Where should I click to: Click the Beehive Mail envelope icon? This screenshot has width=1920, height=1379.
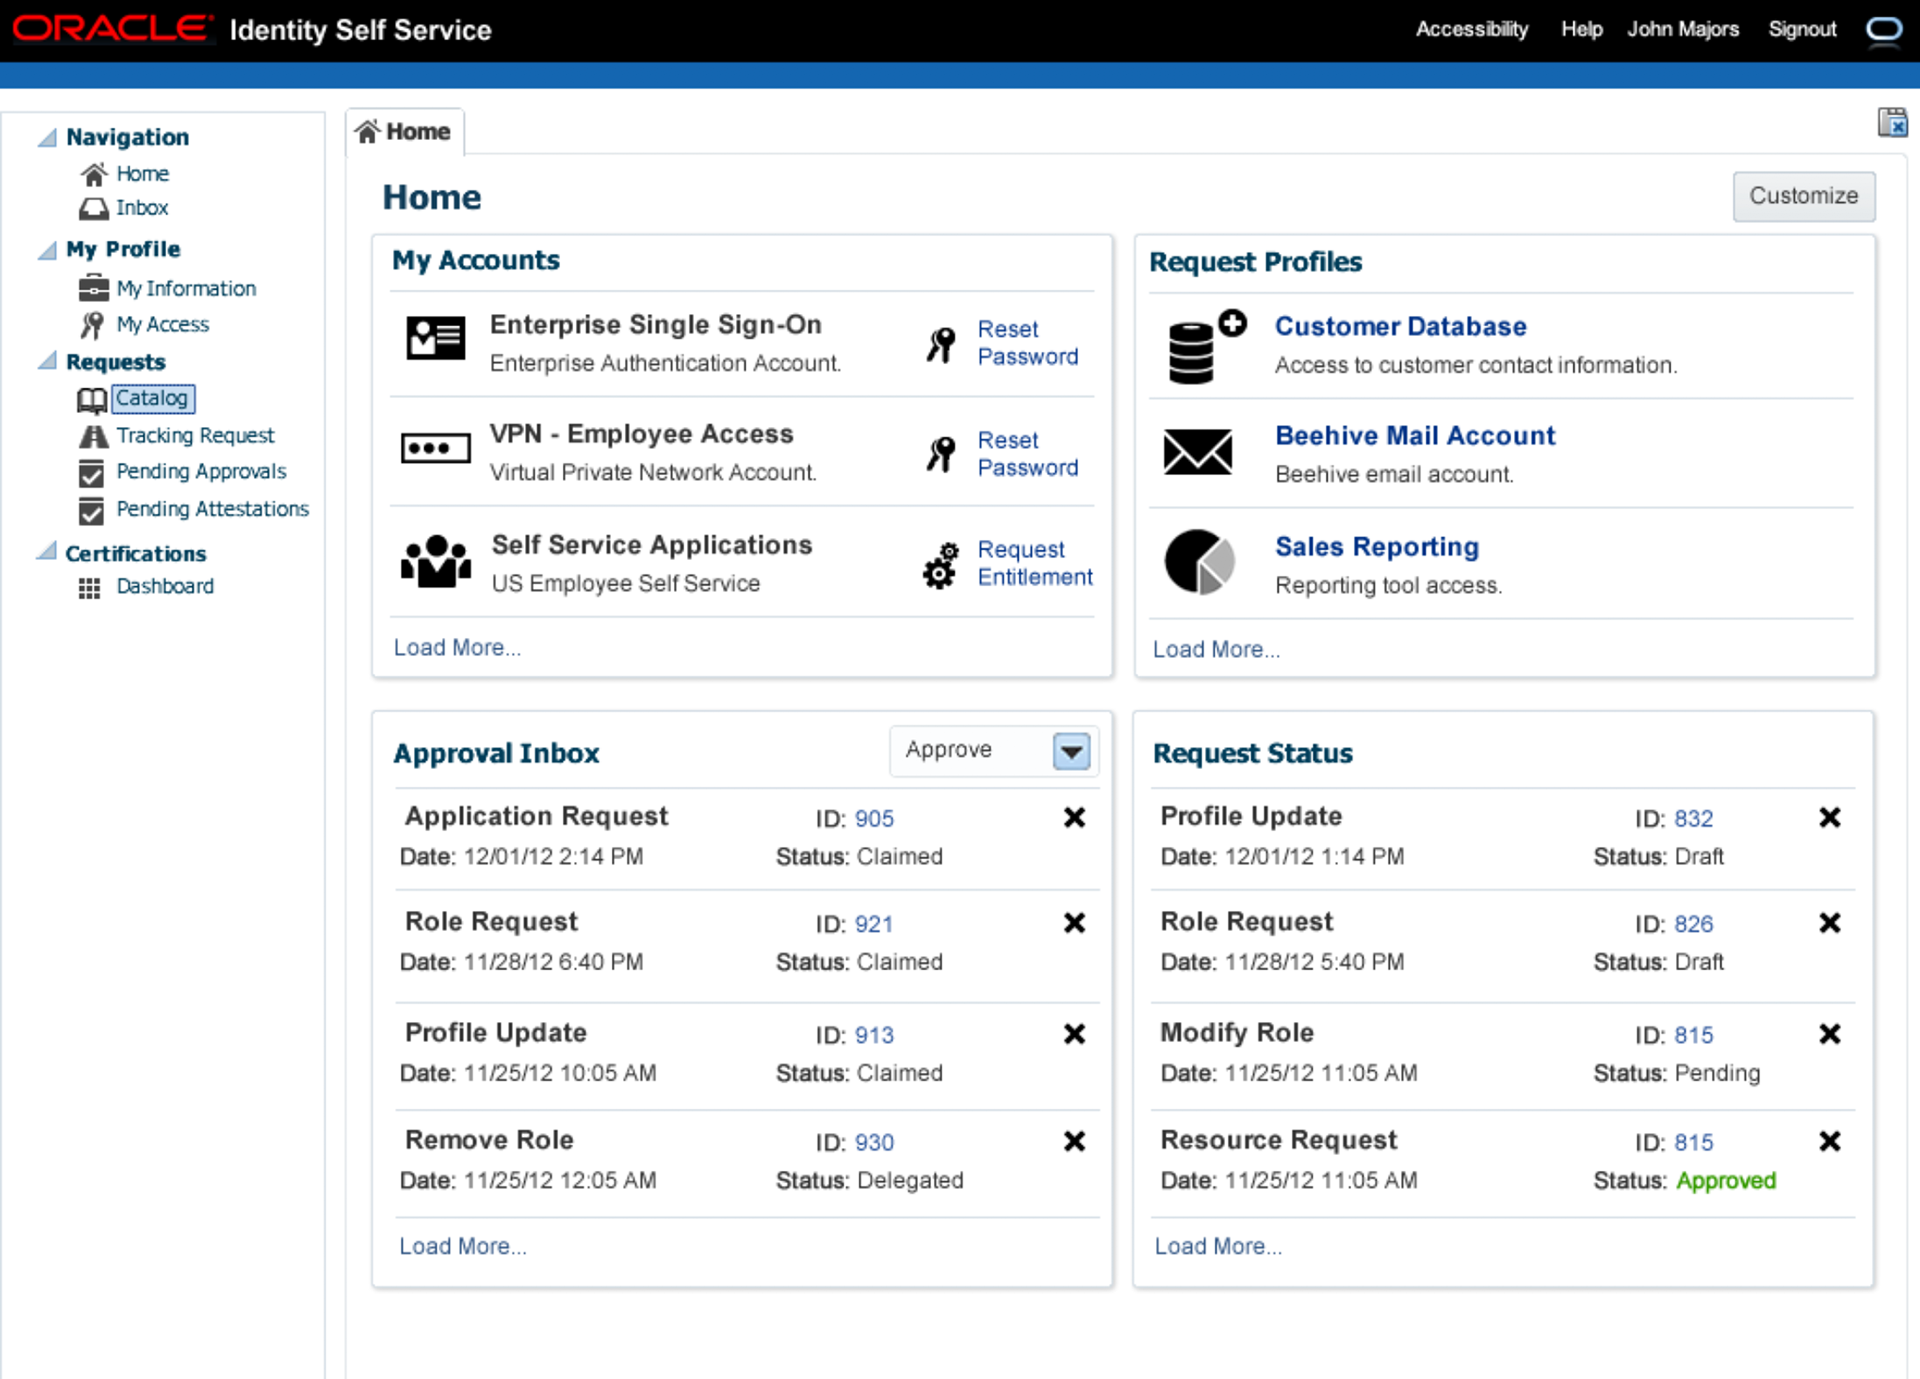pos(1198,451)
